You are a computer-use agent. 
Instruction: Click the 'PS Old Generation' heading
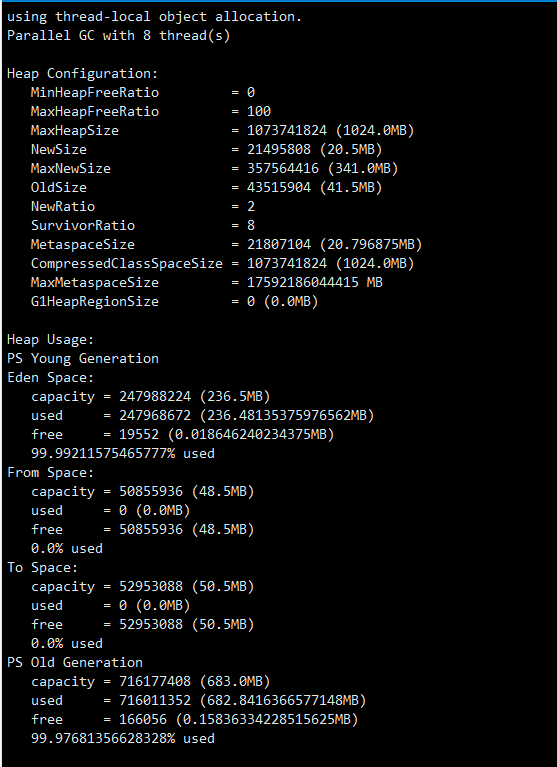pyautogui.click(x=75, y=662)
